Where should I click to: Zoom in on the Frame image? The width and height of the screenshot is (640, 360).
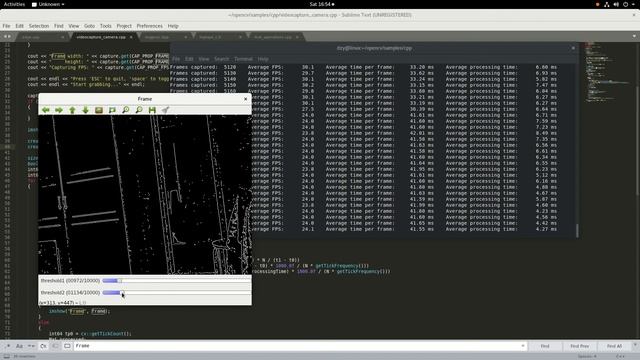126,110
